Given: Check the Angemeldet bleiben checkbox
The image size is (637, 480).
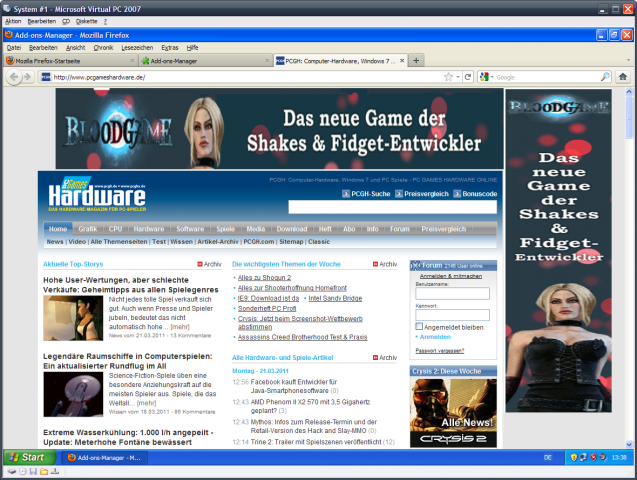Looking at the screenshot, I should tap(419, 326).
